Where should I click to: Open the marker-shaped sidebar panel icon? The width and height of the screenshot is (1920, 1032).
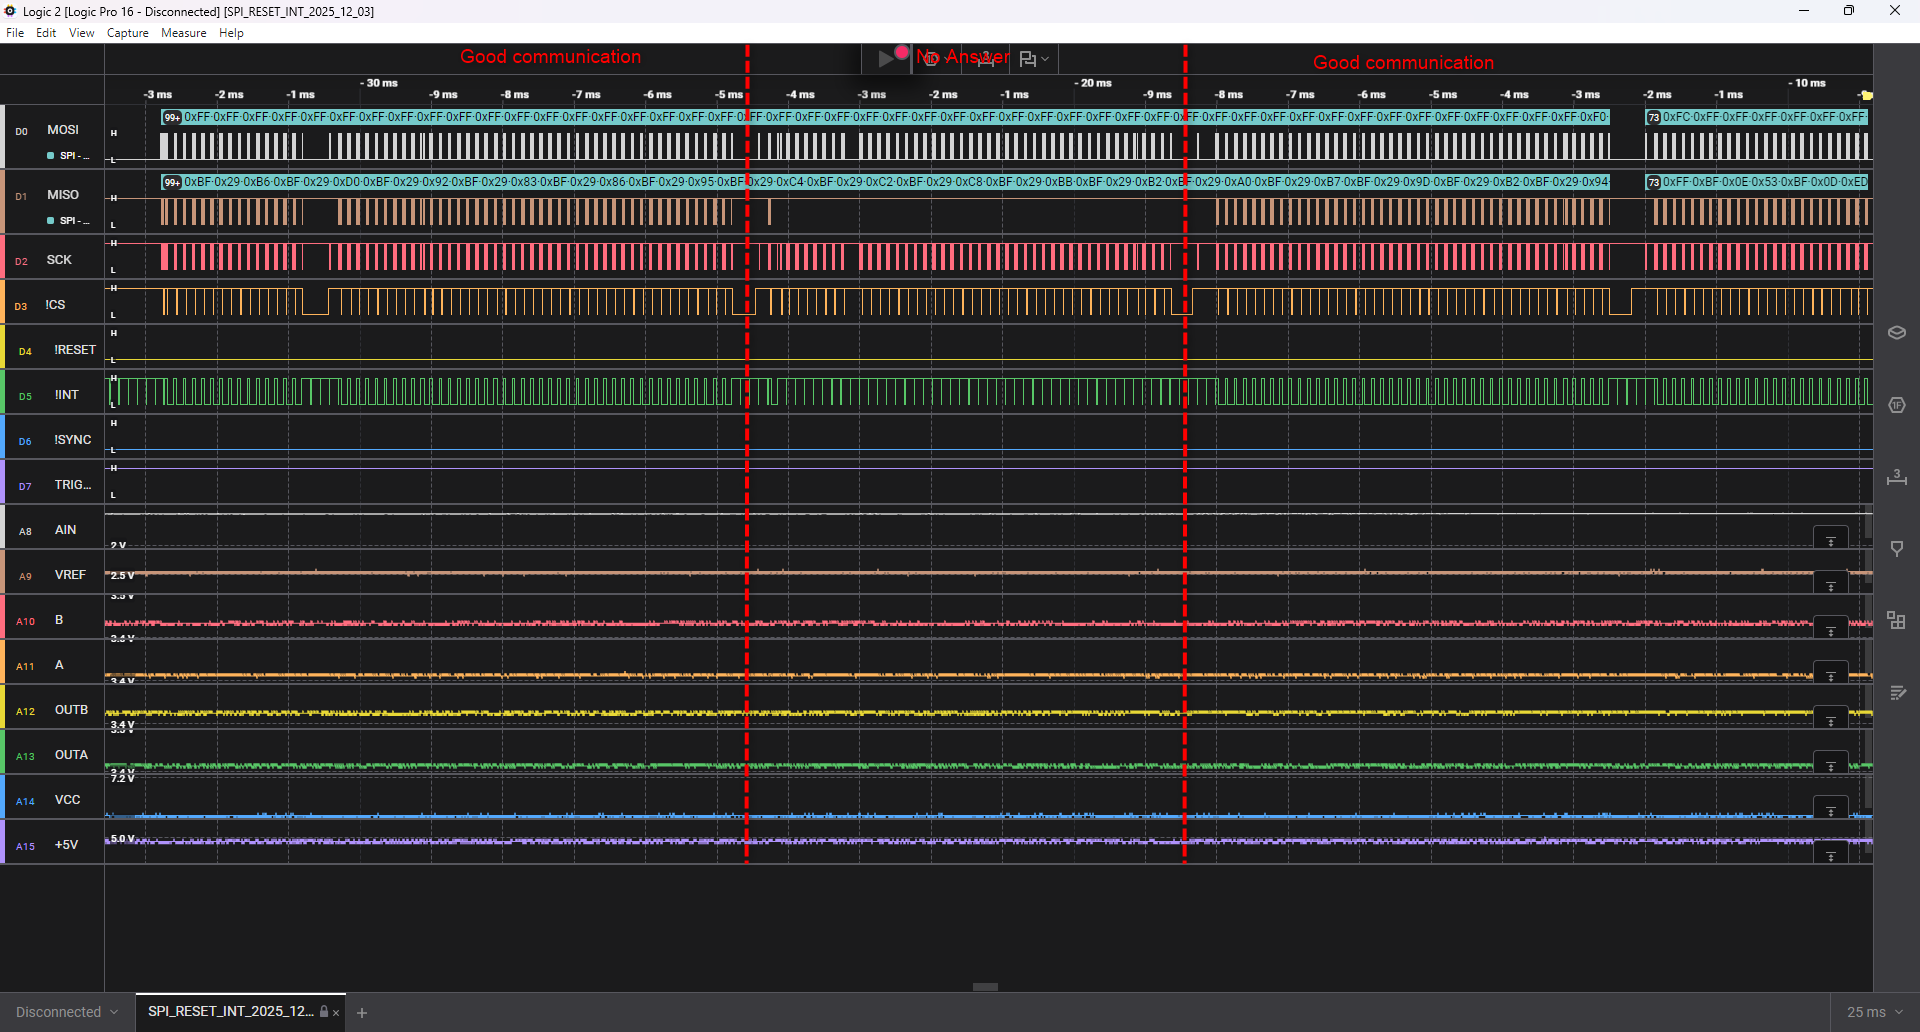click(1896, 549)
